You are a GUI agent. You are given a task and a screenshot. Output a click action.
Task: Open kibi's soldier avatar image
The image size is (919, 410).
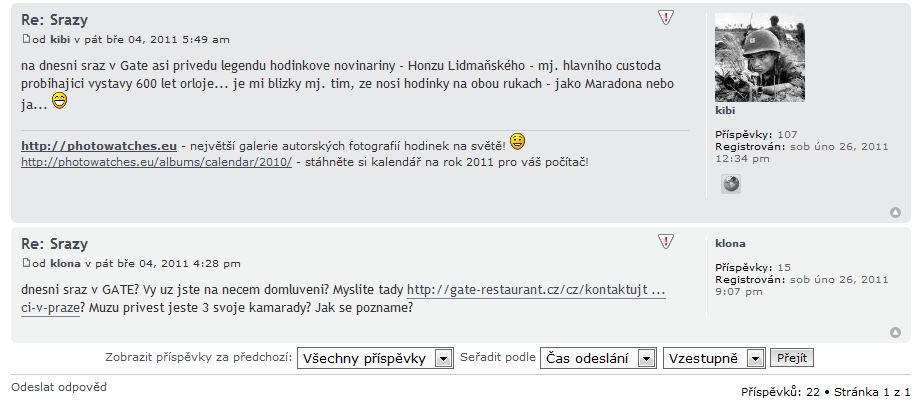pos(759,58)
